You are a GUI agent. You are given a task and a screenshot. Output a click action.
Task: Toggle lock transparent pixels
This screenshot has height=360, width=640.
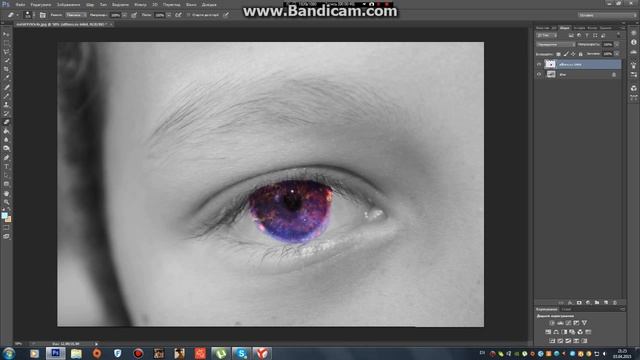(558, 54)
